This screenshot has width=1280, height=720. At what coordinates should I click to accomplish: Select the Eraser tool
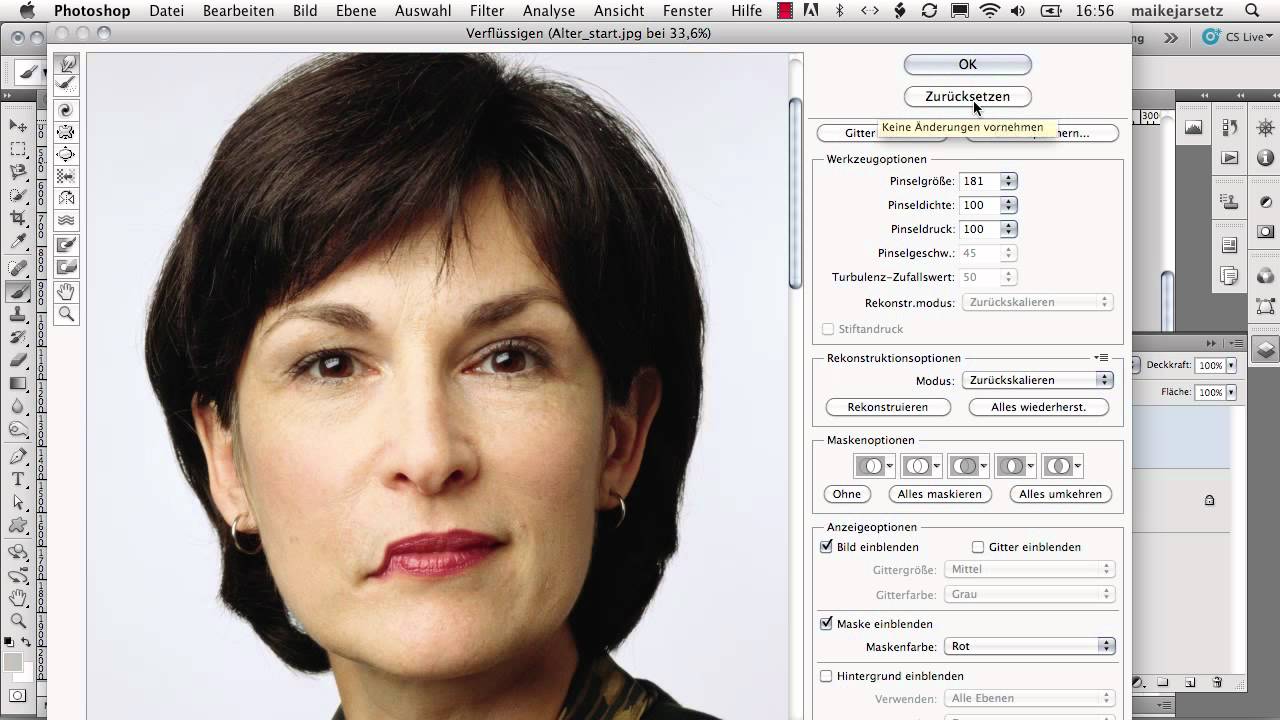click(18, 360)
